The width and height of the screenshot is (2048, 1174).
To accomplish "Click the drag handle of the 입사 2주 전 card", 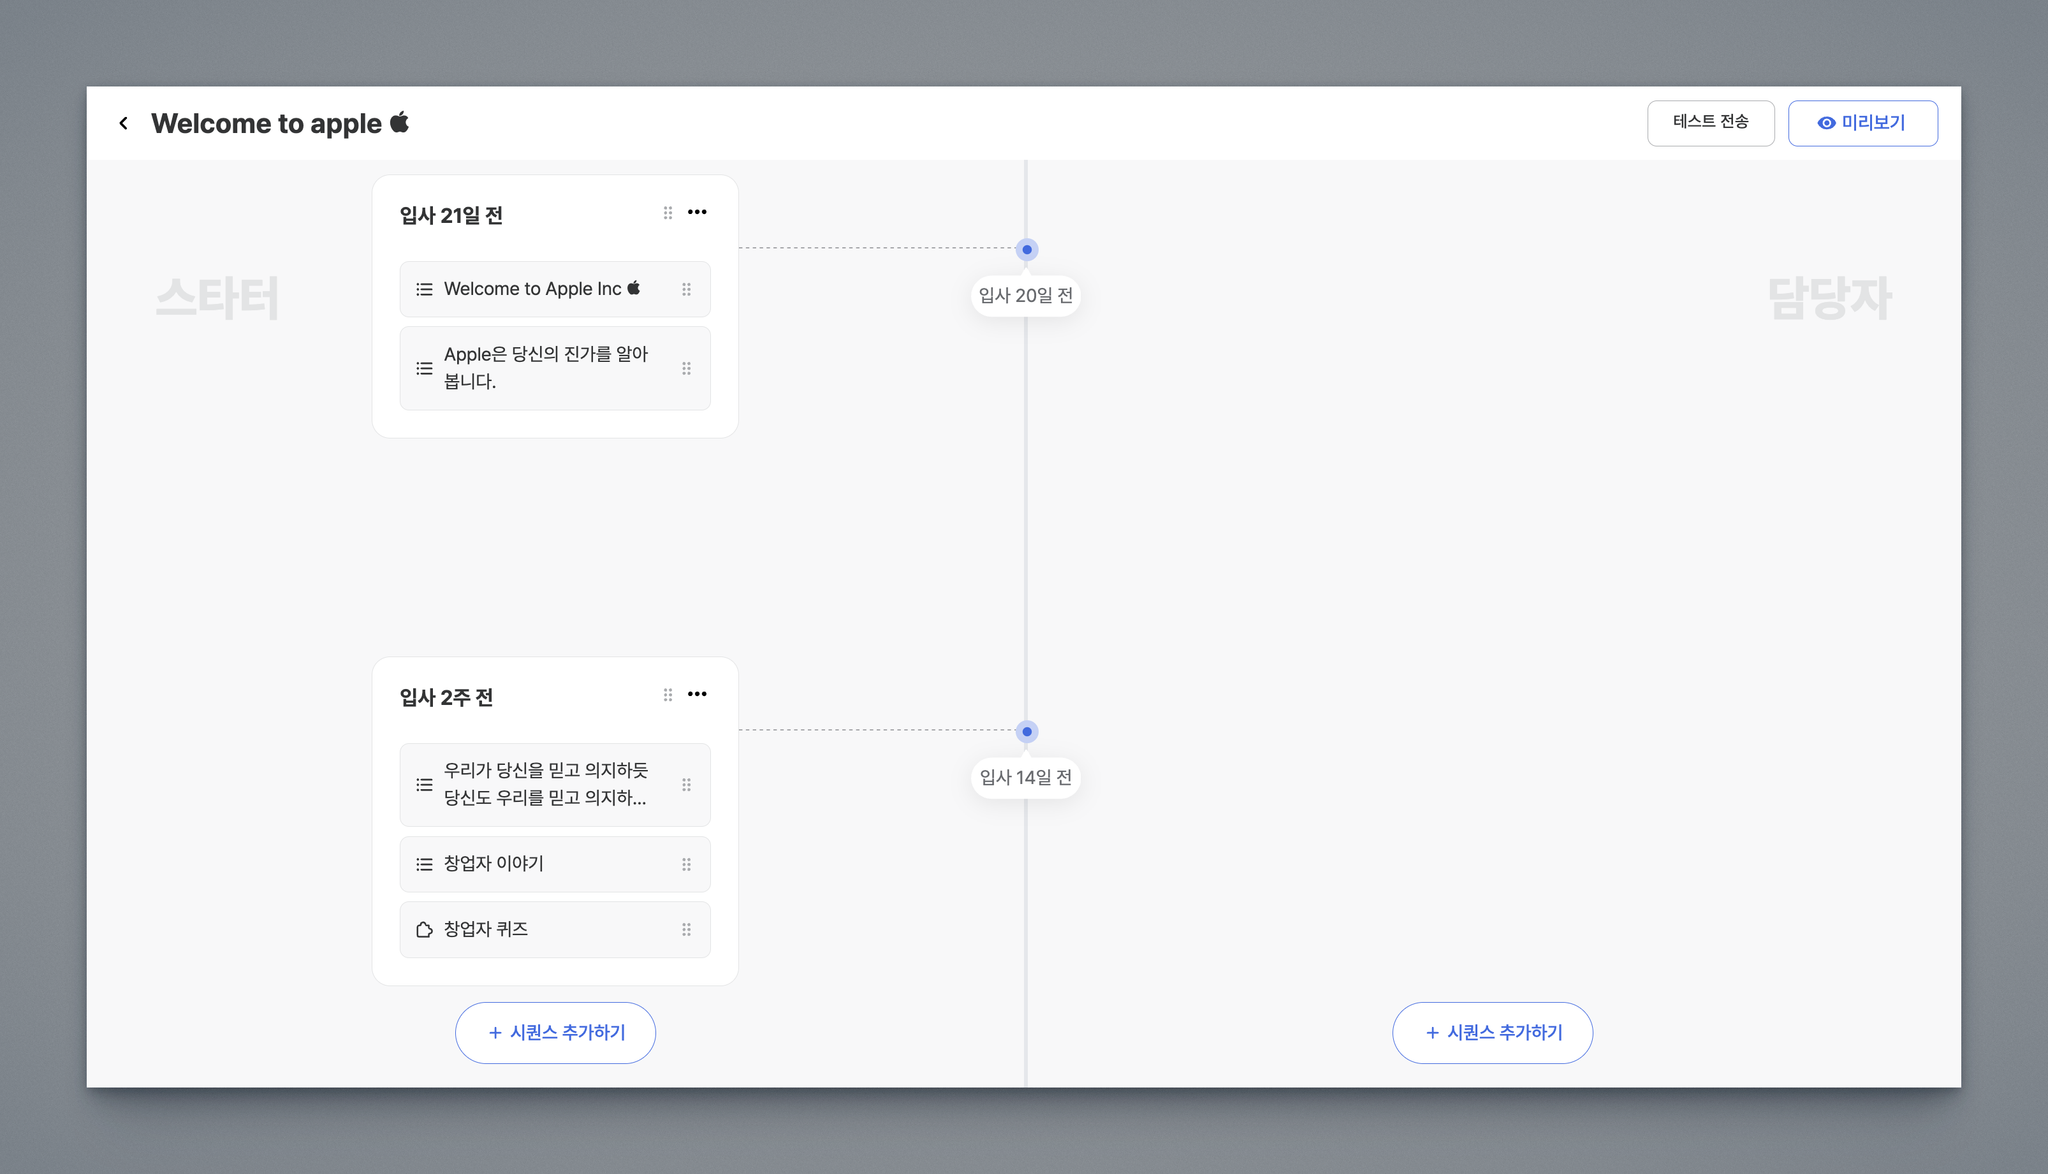I will pyautogui.click(x=668, y=695).
